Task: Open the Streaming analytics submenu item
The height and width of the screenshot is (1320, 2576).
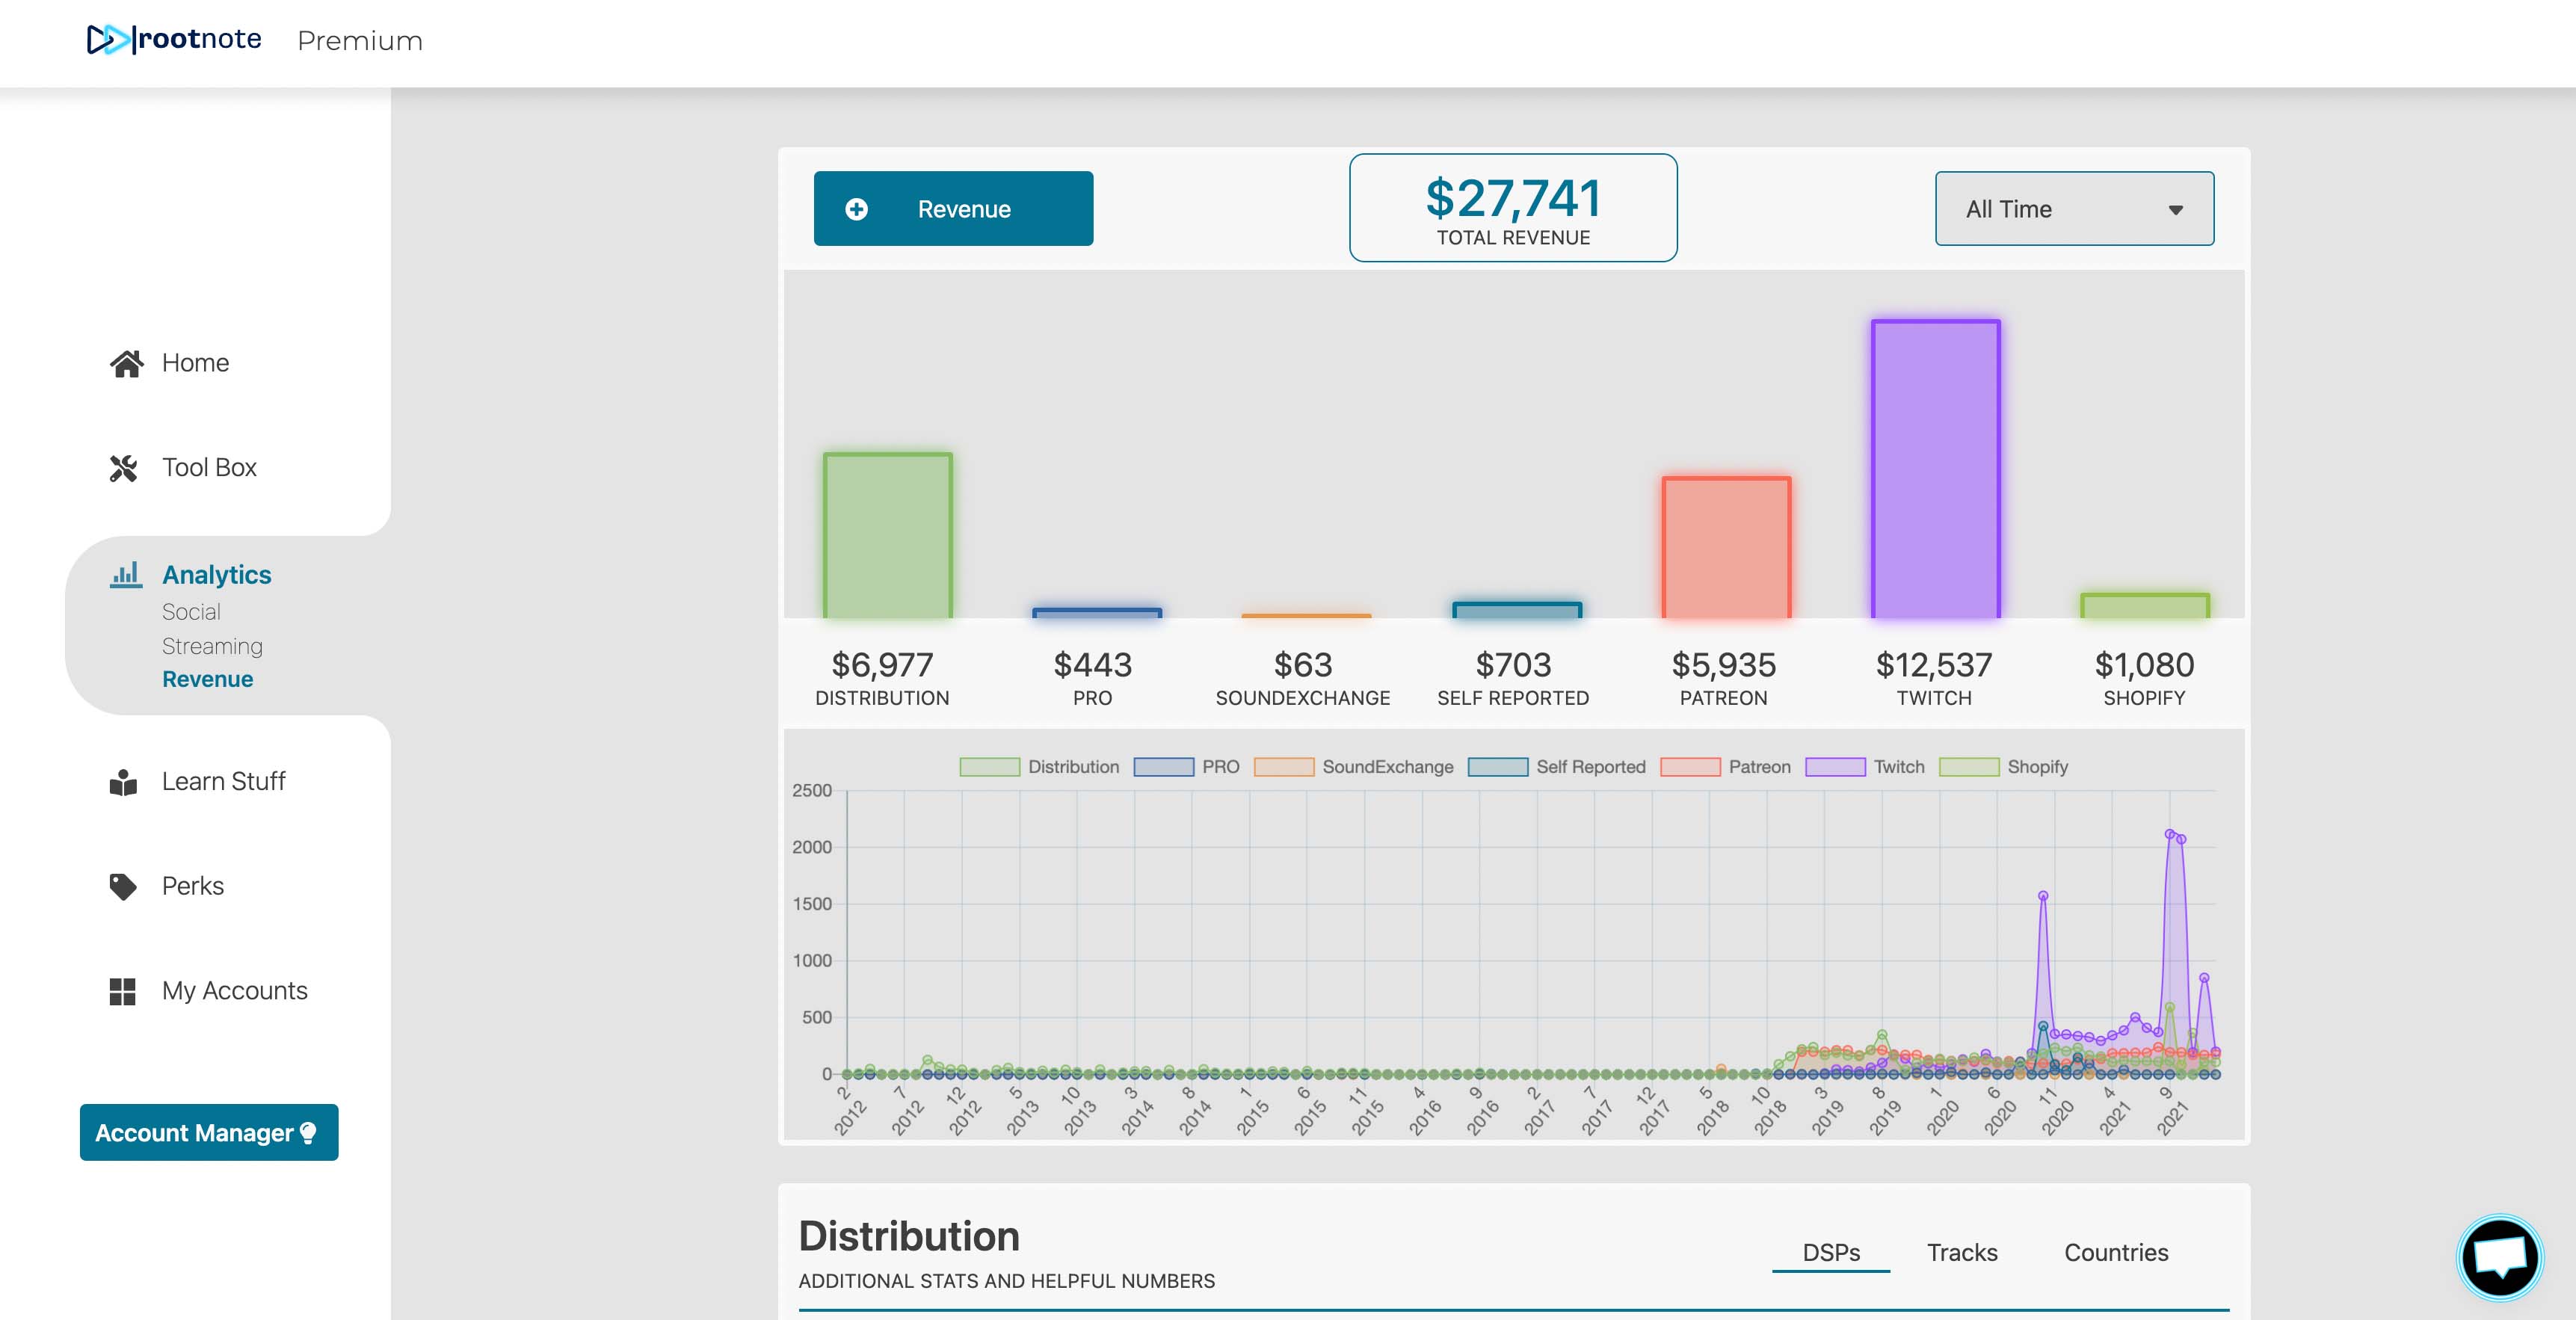Action: (x=212, y=646)
